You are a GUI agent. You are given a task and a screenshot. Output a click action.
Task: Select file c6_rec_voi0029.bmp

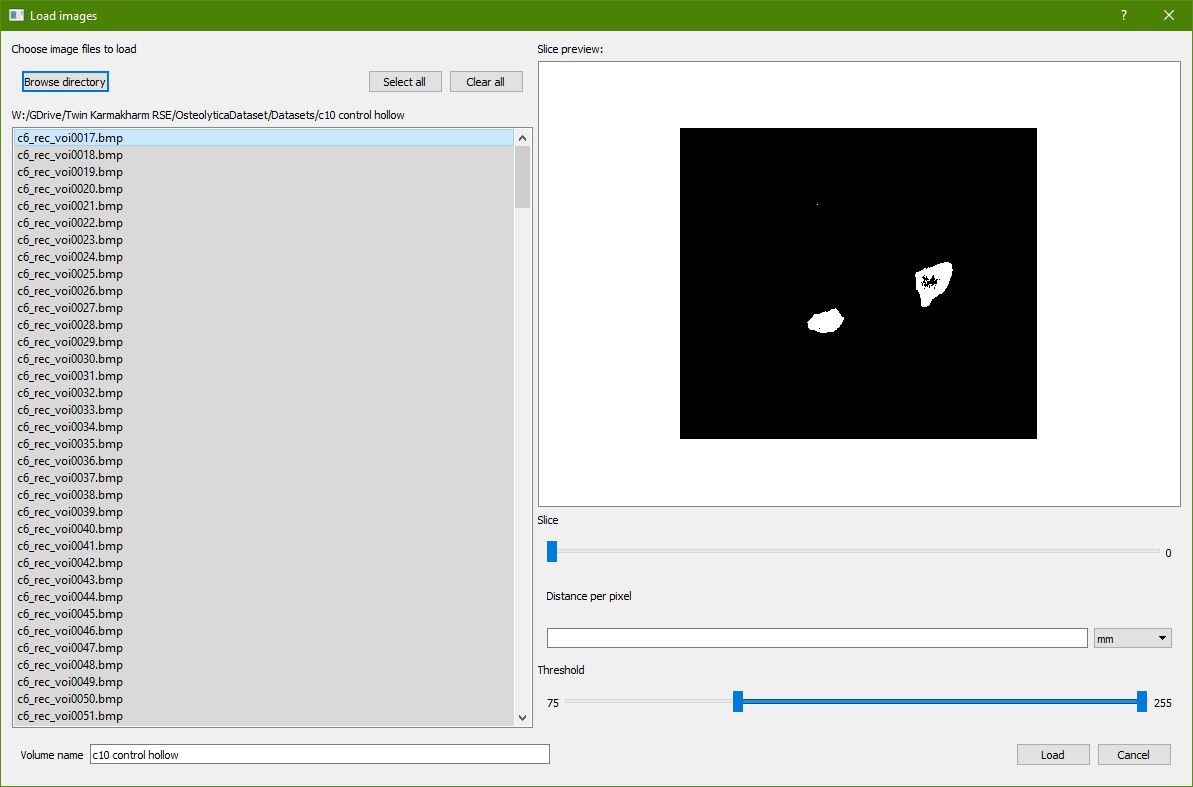263,342
